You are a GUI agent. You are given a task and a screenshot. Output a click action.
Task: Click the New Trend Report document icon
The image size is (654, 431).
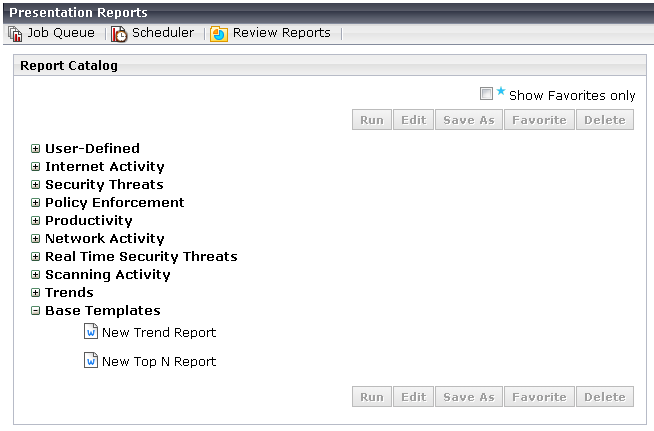pyautogui.click(x=91, y=332)
